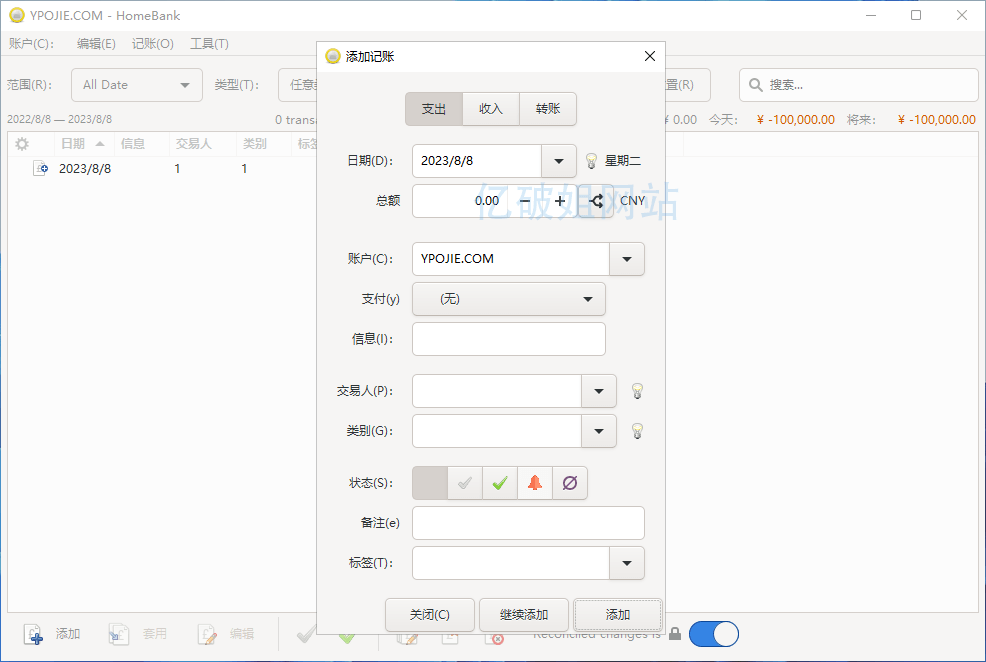
Task: Open the 工具(T) menu
Action: [209, 44]
